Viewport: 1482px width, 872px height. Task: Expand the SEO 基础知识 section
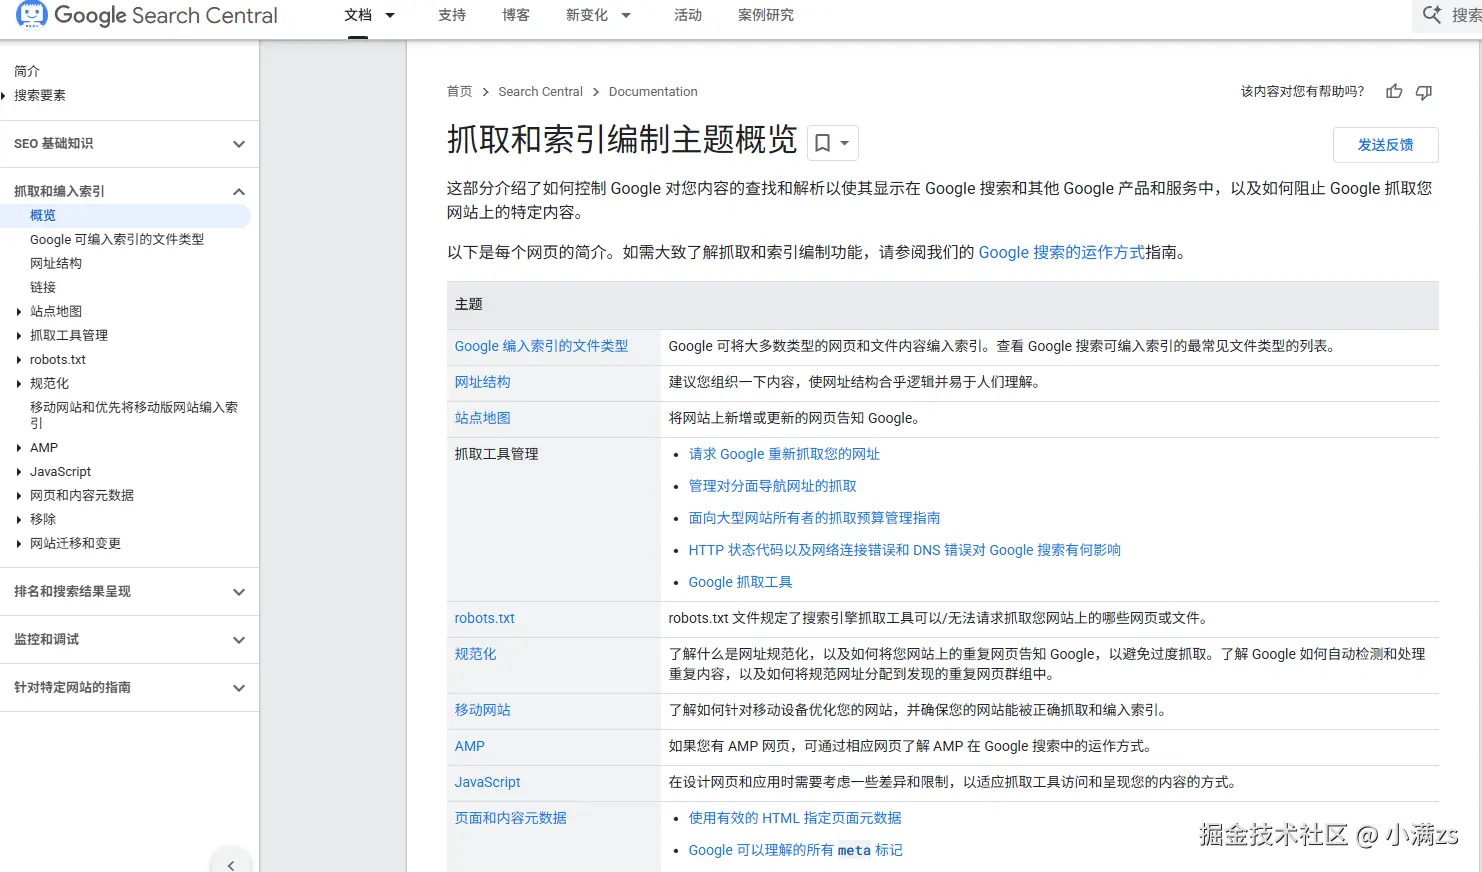point(129,144)
